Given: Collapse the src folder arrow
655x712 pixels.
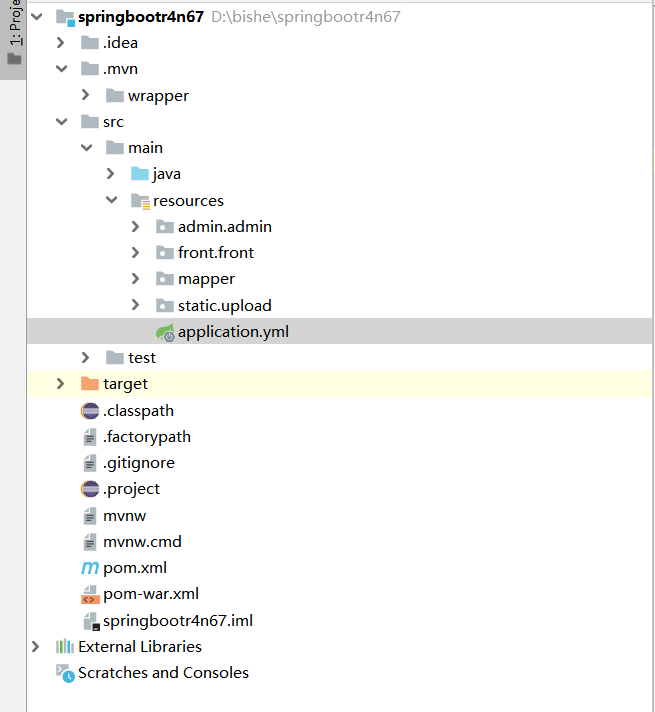Looking at the screenshot, I should 61,122.
